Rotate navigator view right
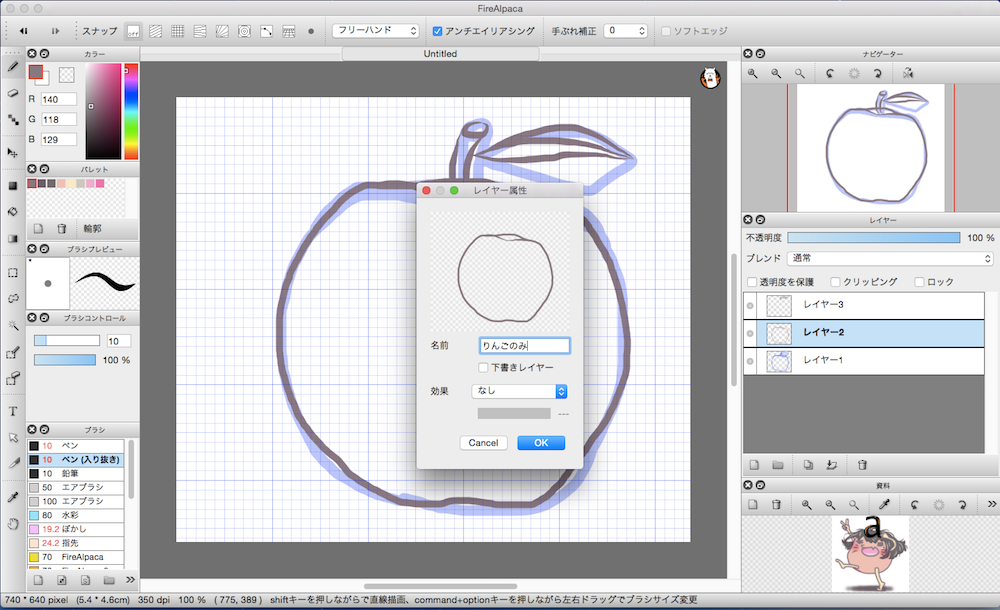The width and height of the screenshot is (1000, 610). click(x=878, y=74)
